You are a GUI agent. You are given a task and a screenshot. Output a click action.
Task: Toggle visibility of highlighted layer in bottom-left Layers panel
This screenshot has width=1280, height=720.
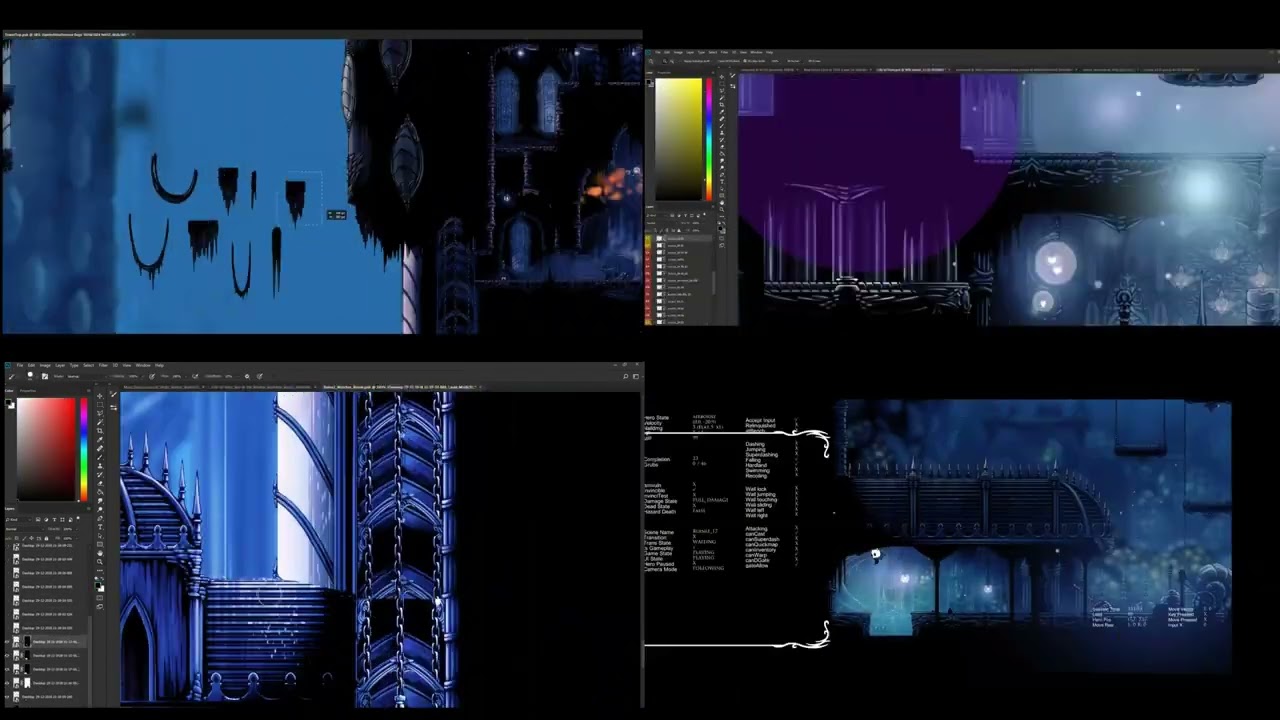[7, 641]
